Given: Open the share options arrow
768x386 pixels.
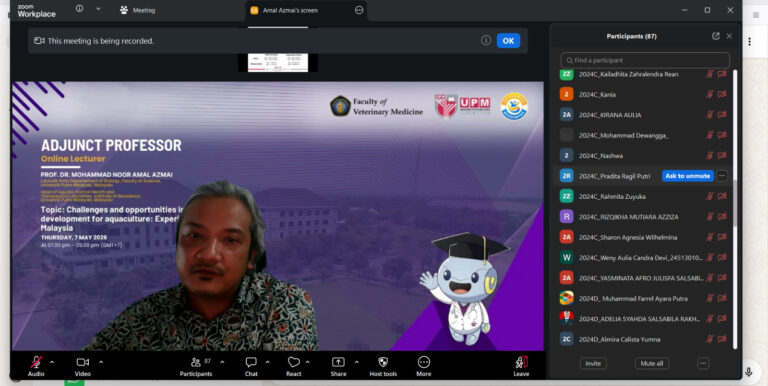Looking at the screenshot, I should (357, 362).
